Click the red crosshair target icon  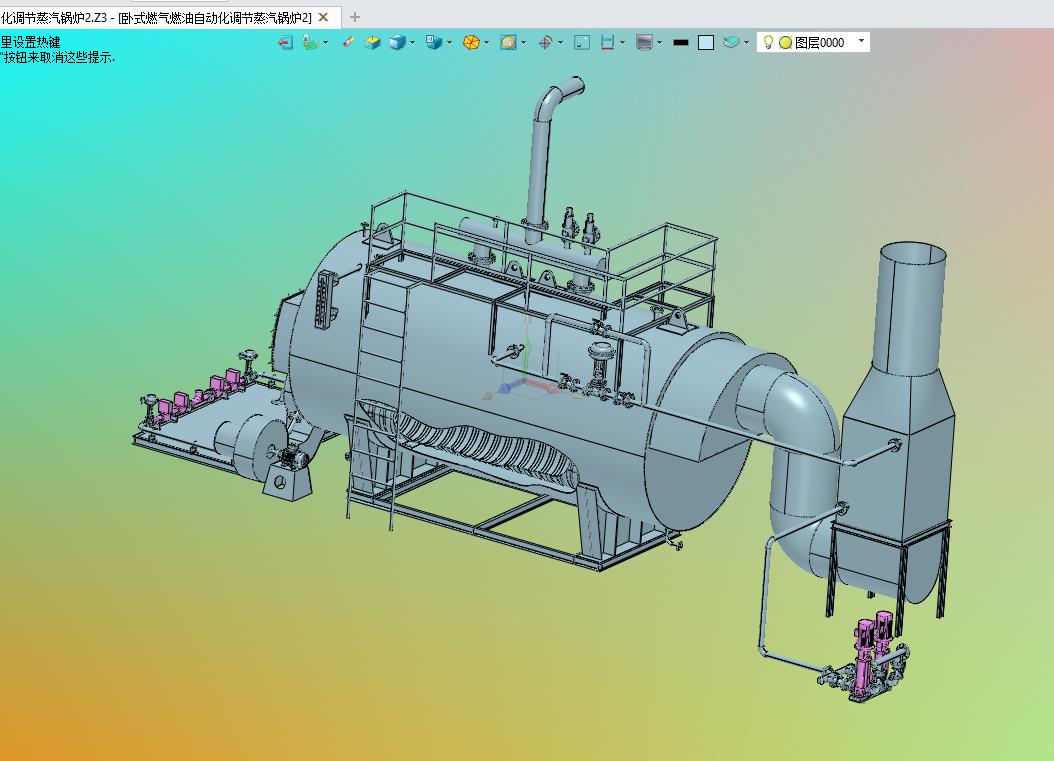point(545,42)
